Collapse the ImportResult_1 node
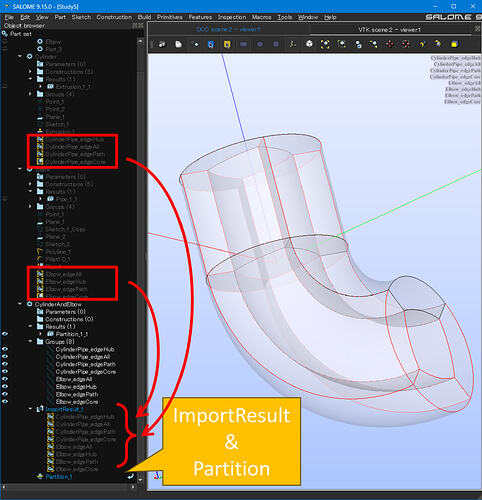 [30, 409]
